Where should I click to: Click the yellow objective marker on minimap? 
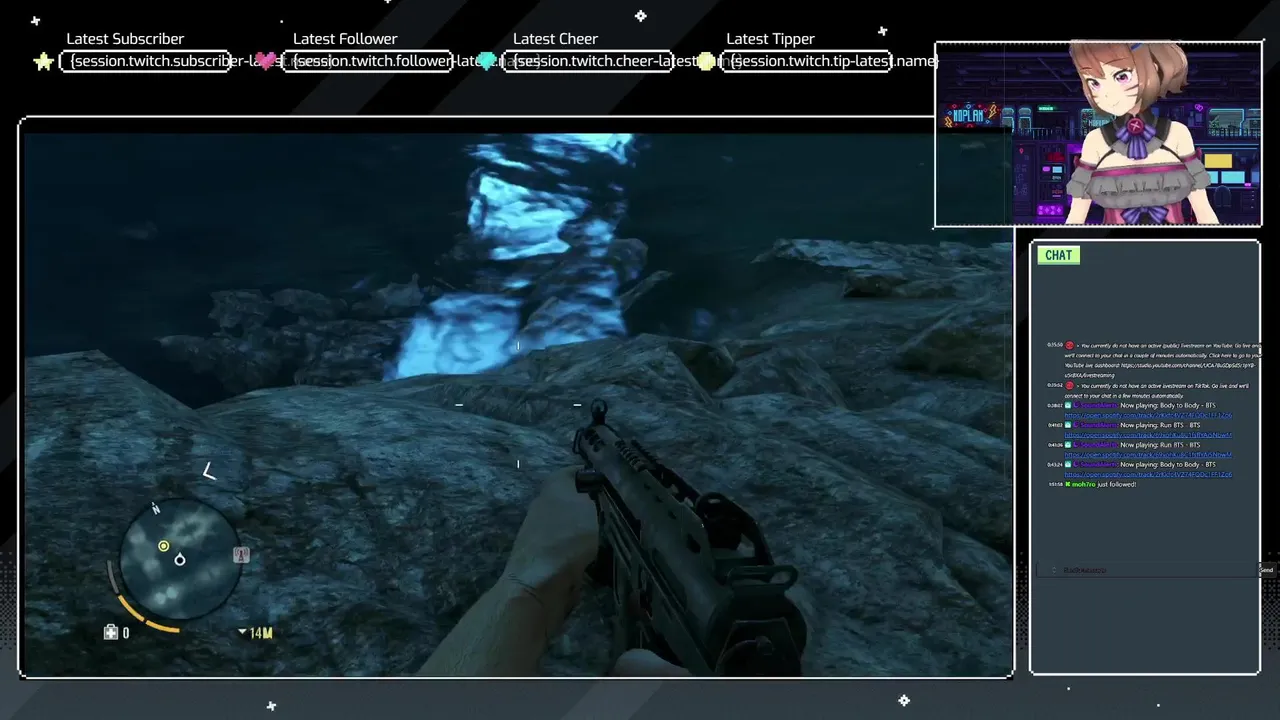(164, 546)
